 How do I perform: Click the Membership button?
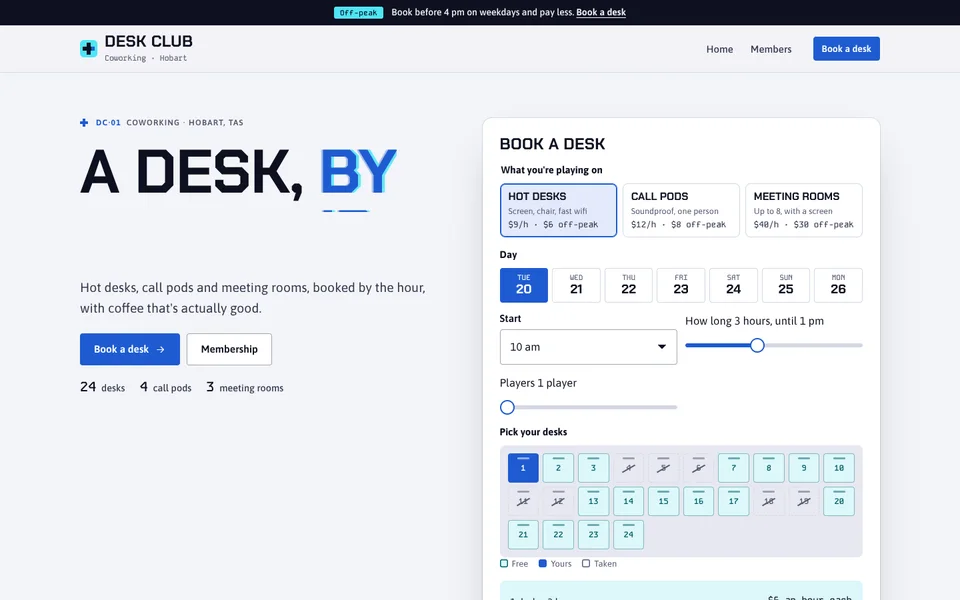click(229, 350)
